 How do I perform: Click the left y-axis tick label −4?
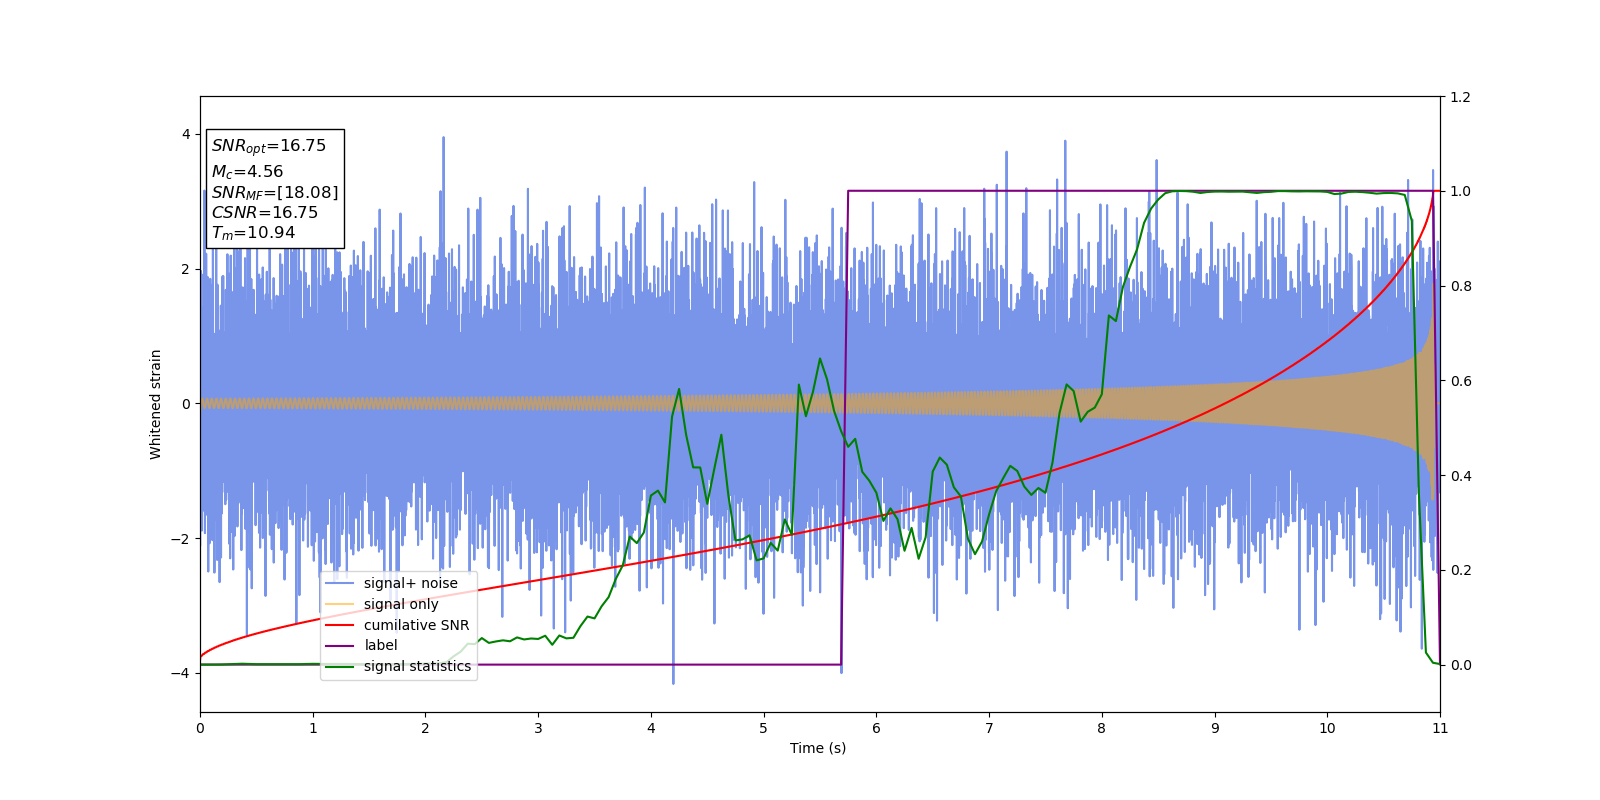pos(180,673)
